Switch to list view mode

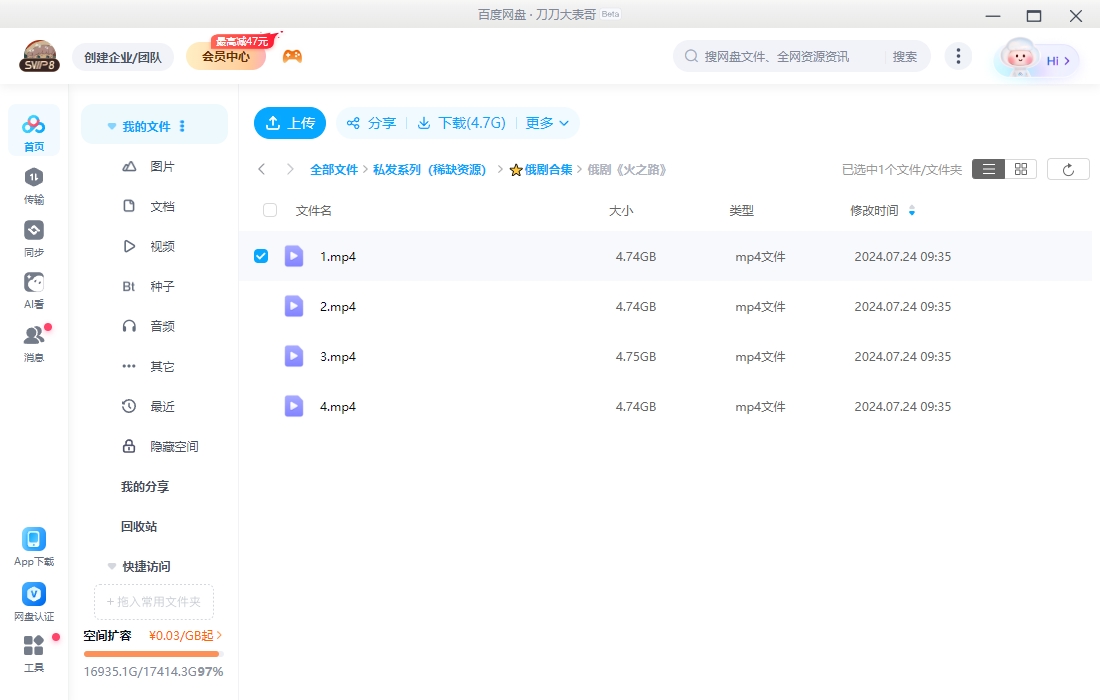[988, 169]
